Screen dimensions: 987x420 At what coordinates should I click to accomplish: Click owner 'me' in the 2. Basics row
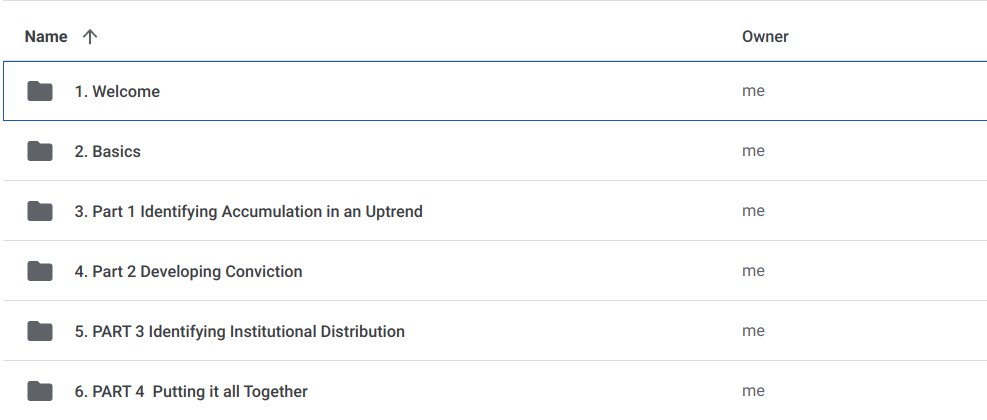tap(753, 151)
